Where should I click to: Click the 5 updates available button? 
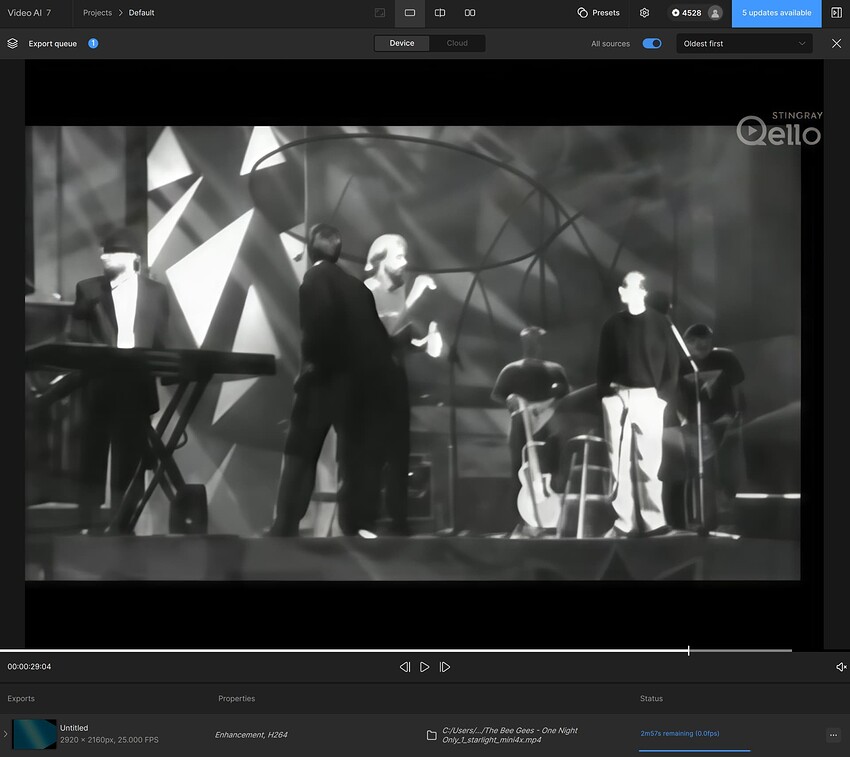click(x=776, y=13)
